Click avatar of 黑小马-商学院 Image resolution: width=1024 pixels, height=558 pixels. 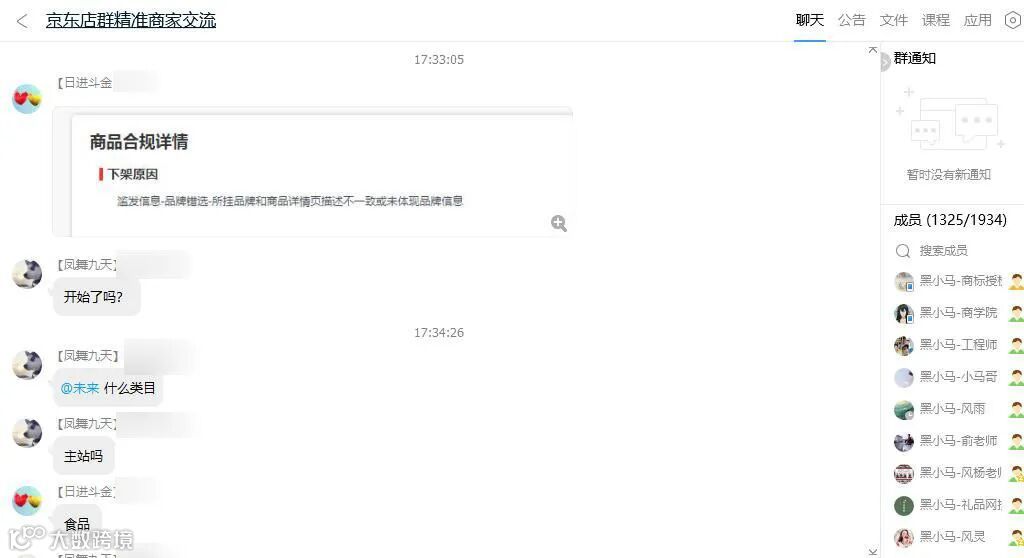click(904, 314)
